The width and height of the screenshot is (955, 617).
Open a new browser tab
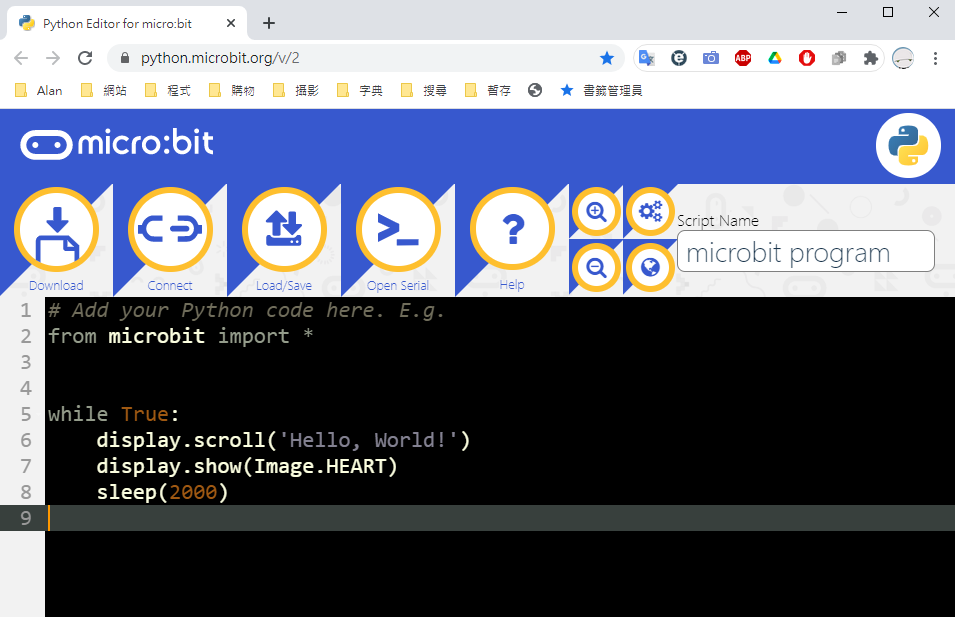tap(269, 23)
